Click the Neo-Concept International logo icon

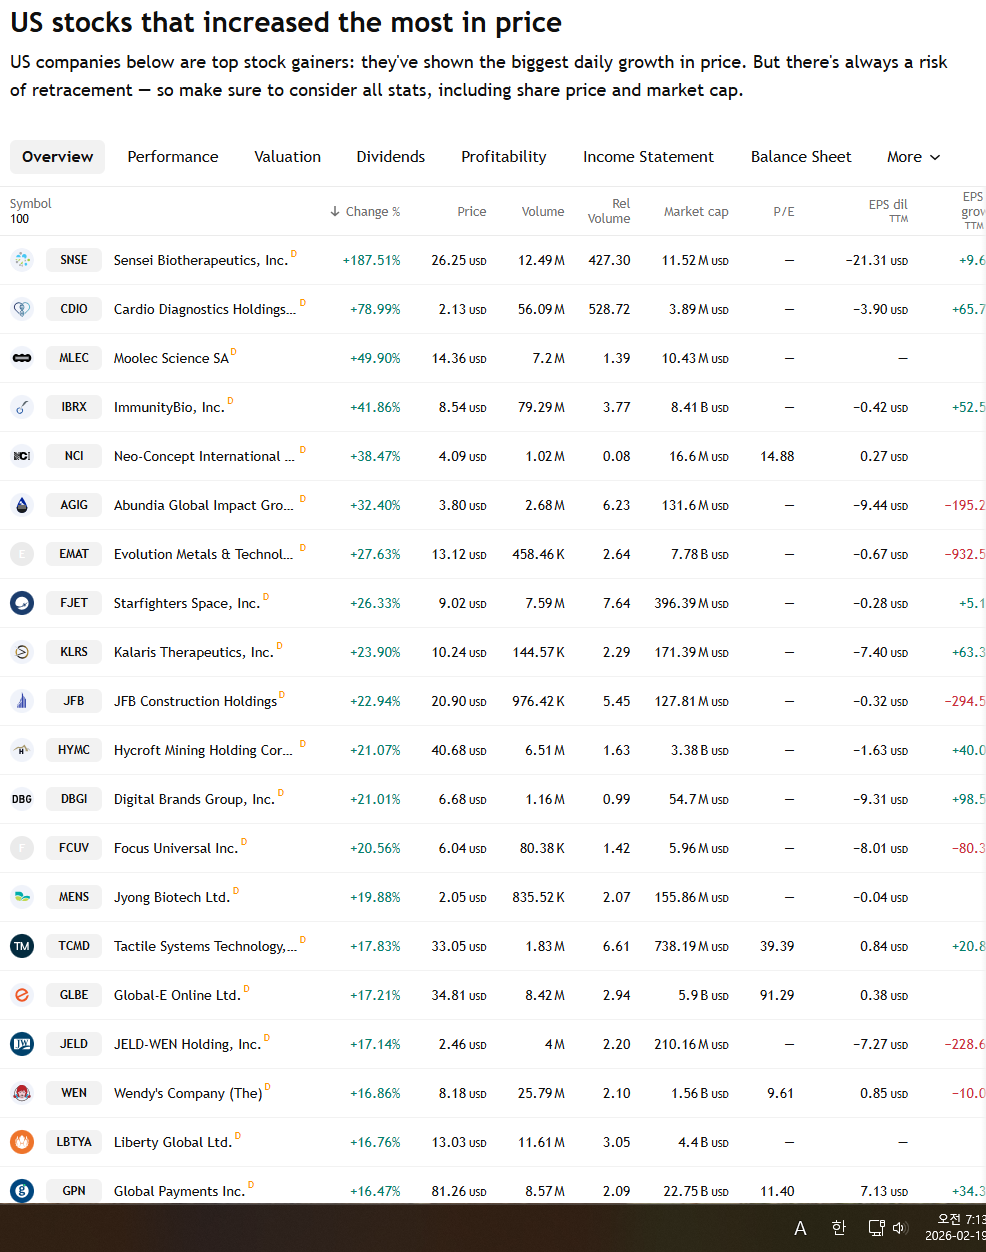(22, 456)
